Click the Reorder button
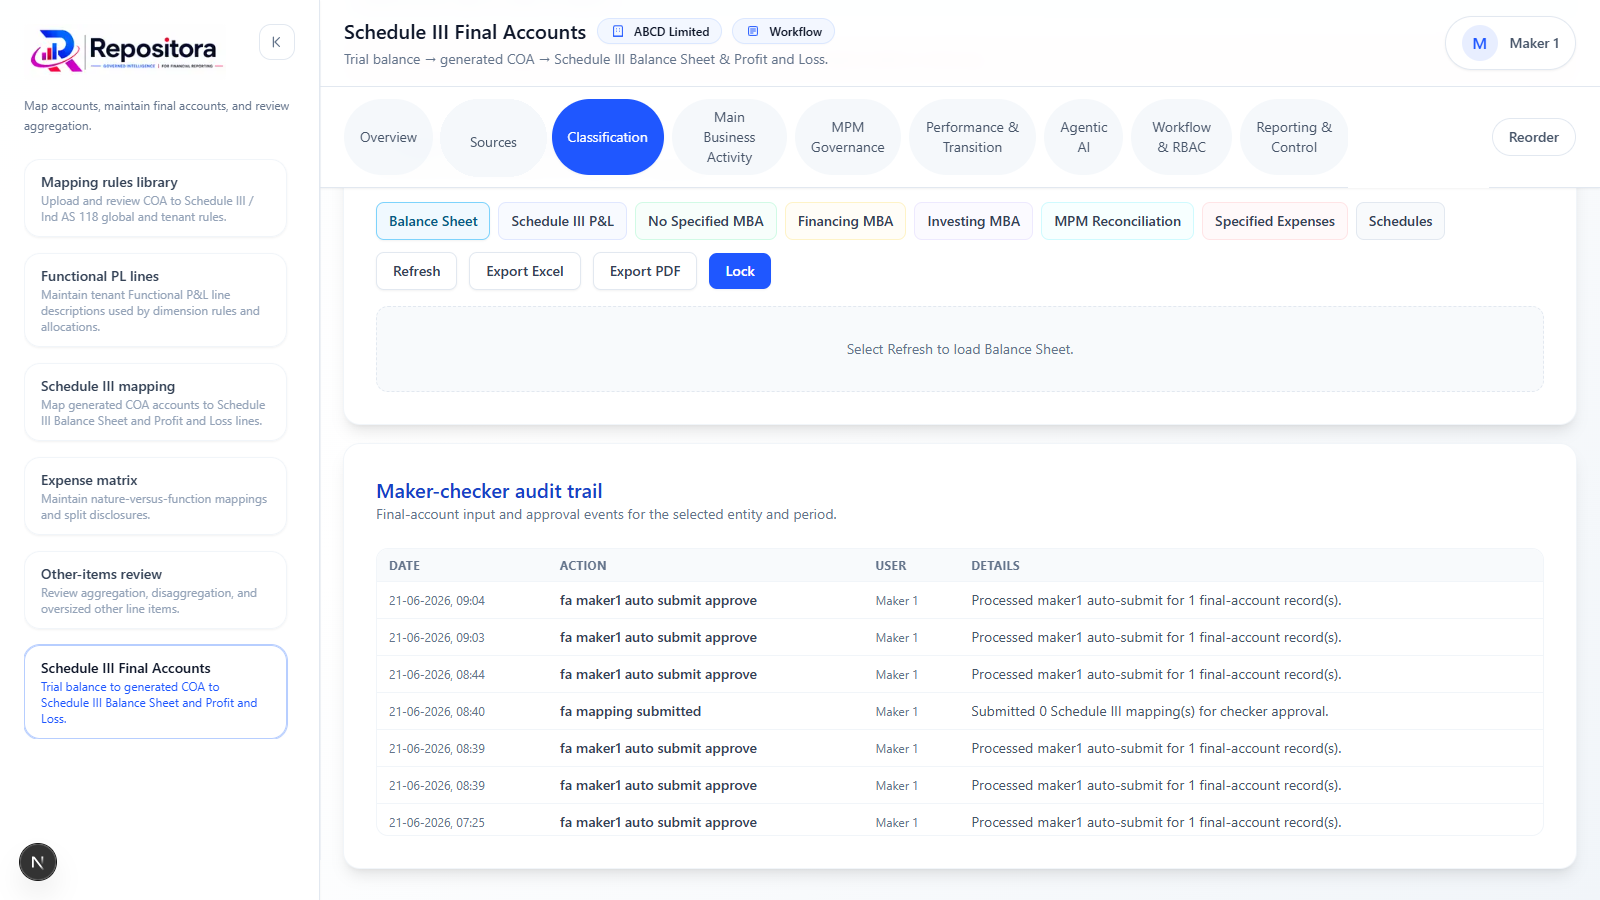 [1533, 137]
